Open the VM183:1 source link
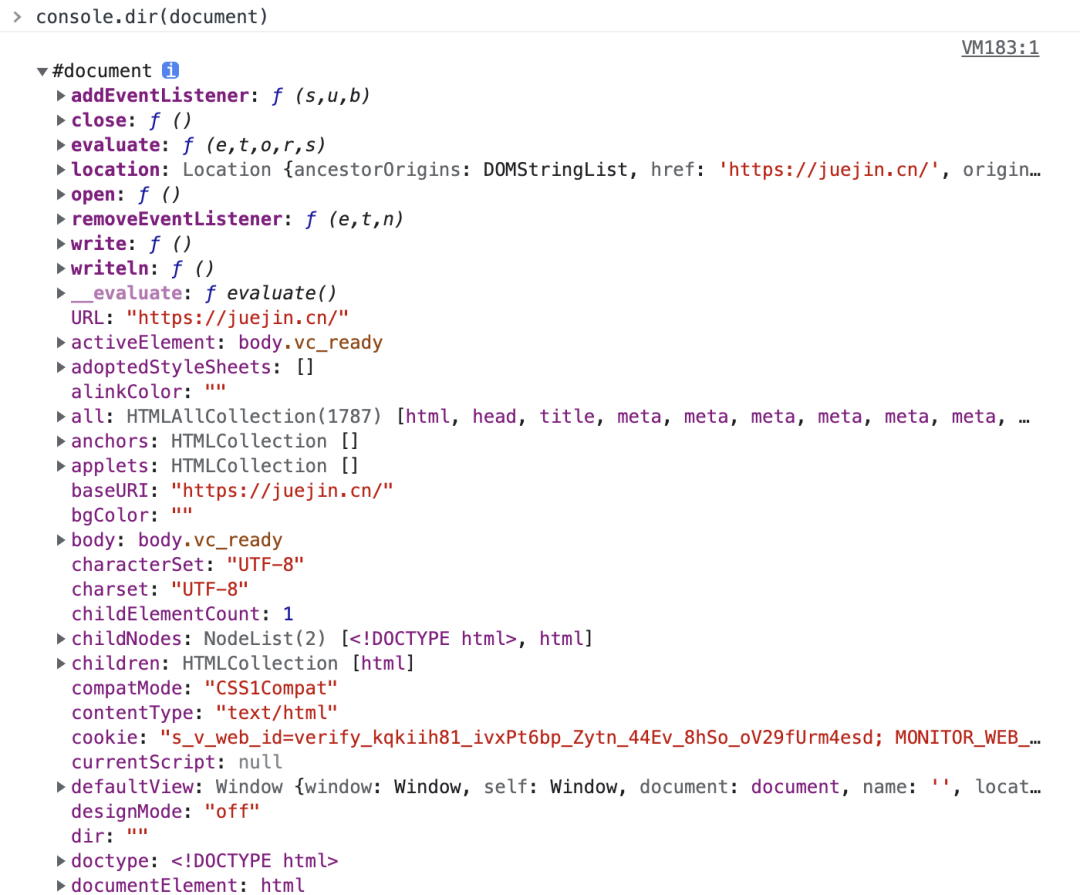The height and width of the screenshot is (895, 1080). [x=999, y=48]
